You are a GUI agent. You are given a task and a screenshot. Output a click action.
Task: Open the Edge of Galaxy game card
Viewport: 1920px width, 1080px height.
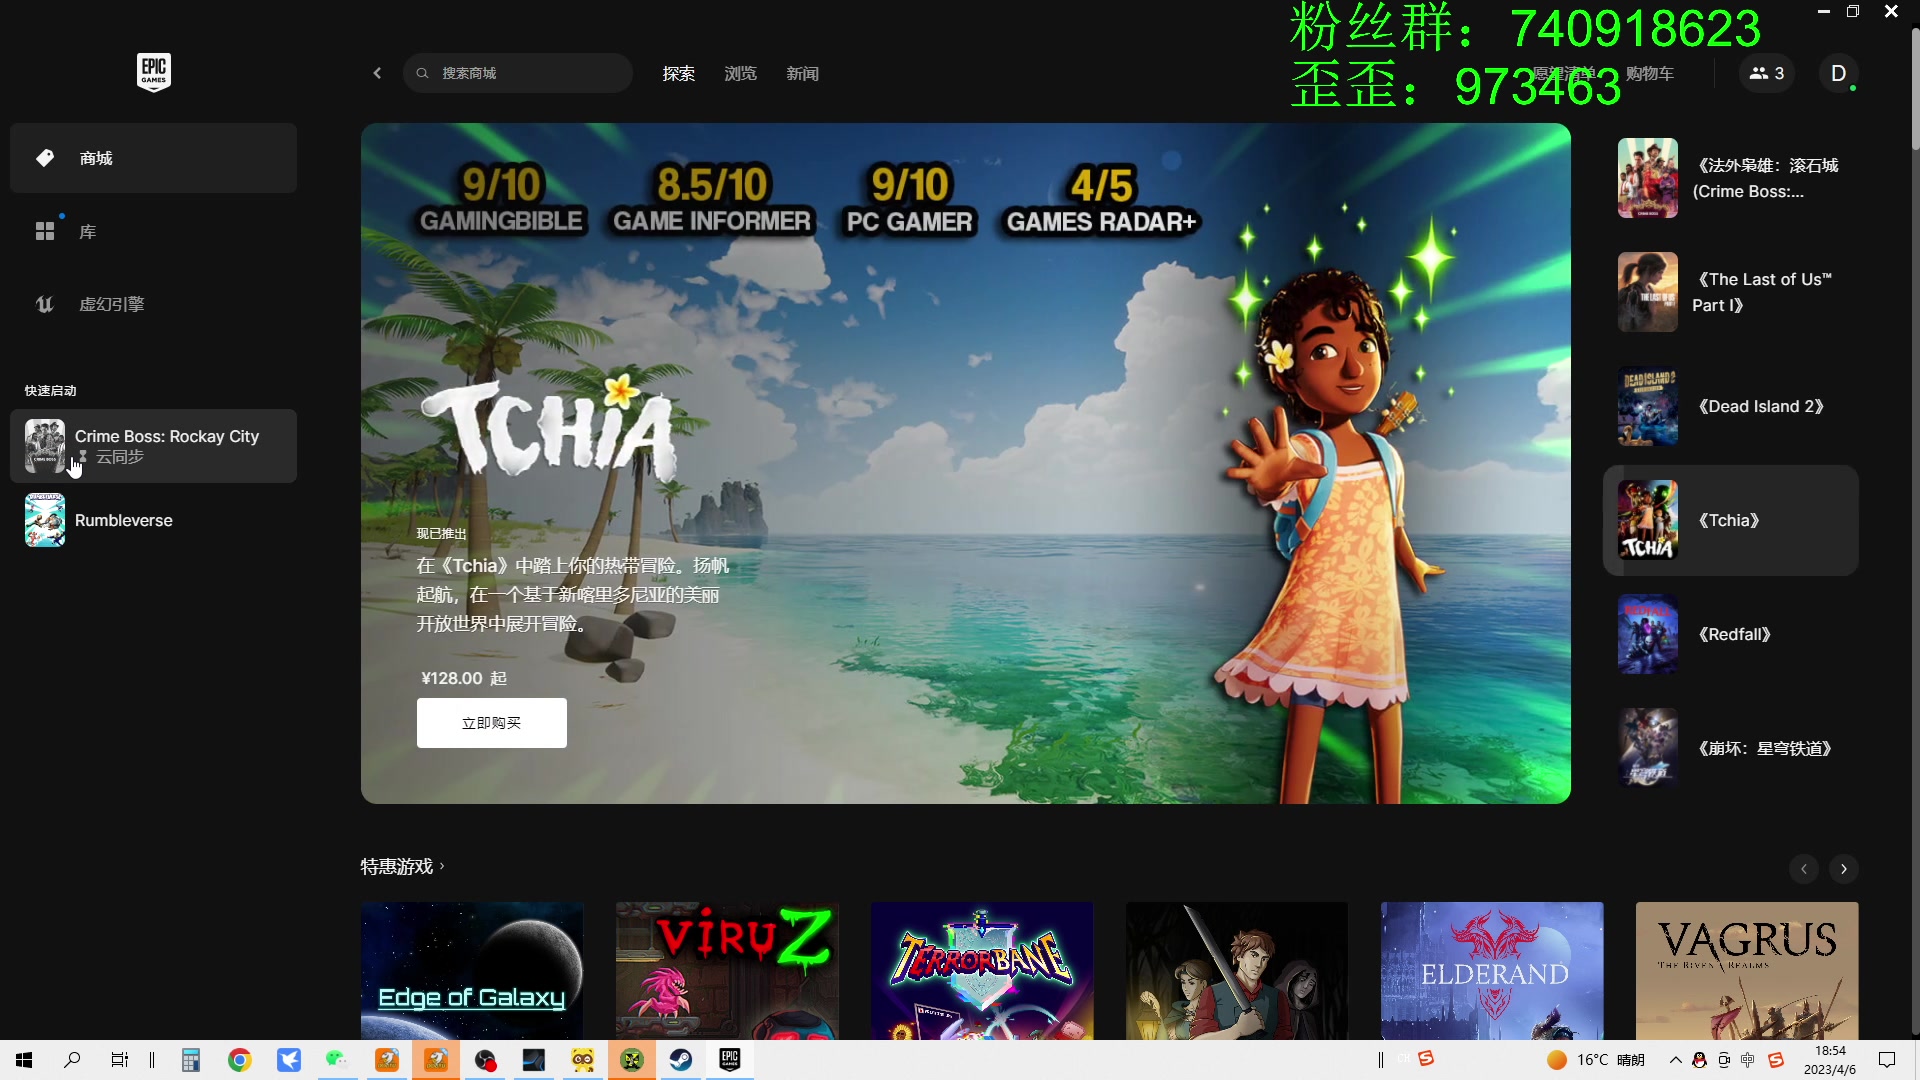pyautogui.click(x=472, y=971)
